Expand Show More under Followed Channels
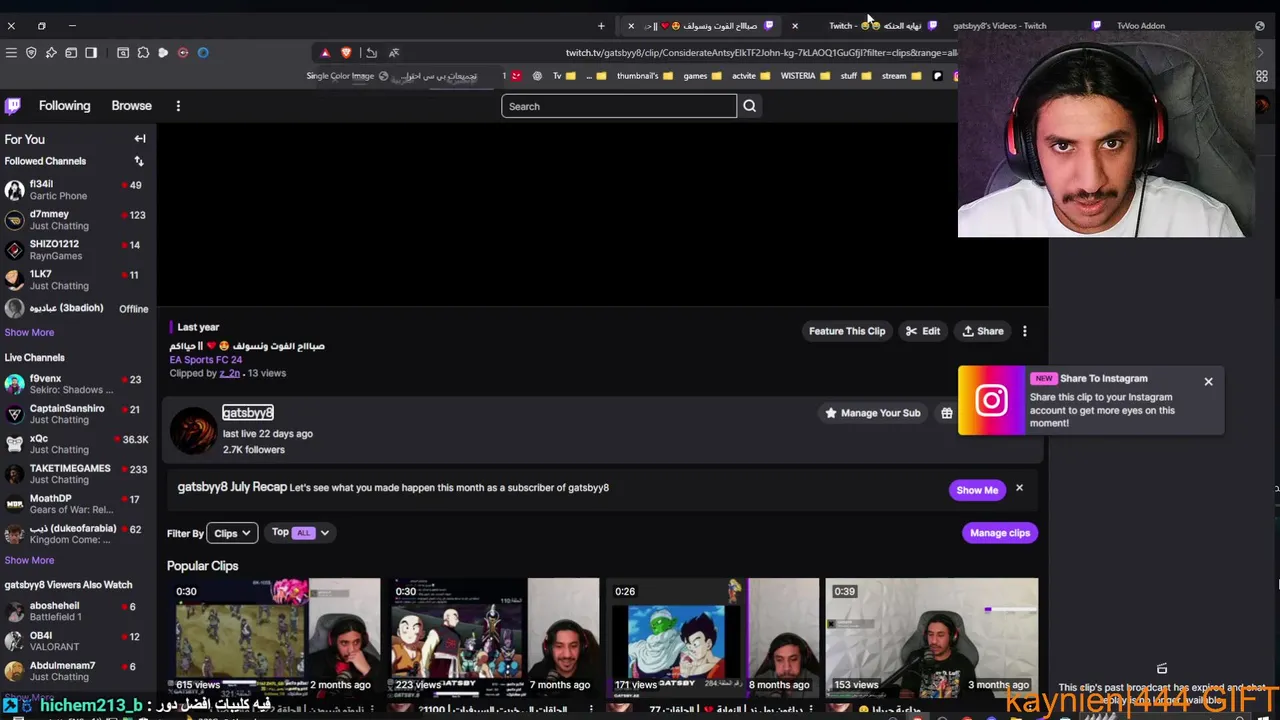 [29, 332]
